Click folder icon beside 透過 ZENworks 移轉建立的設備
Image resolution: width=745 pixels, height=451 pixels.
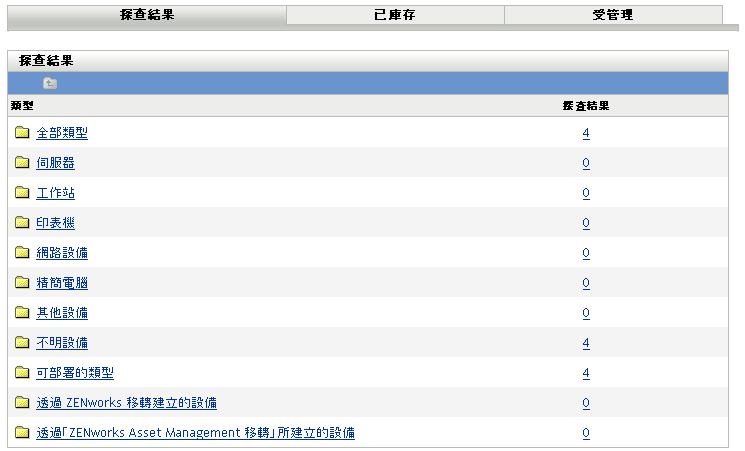click(x=22, y=402)
